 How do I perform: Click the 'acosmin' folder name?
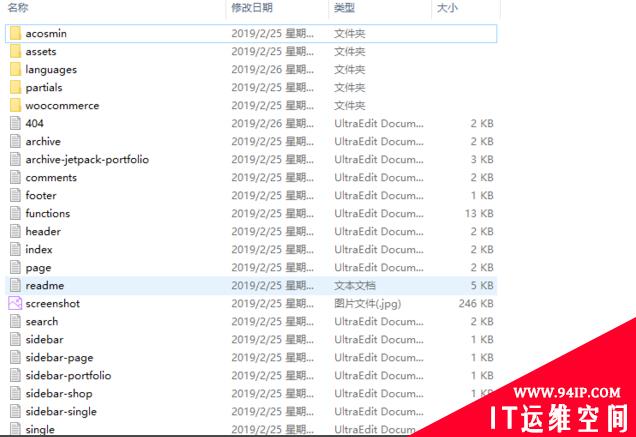click(x=46, y=33)
